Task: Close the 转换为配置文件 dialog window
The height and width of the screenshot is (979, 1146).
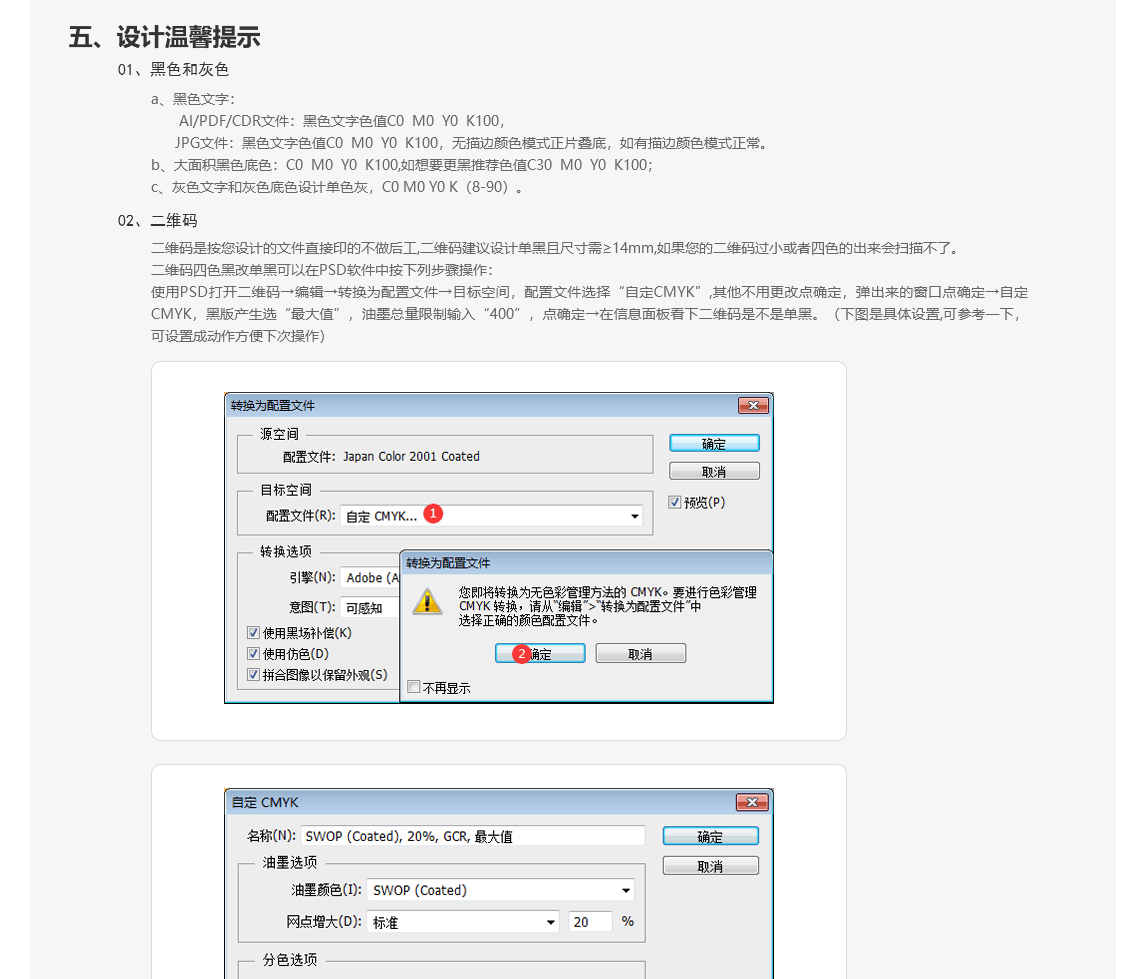Action: [x=752, y=405]
